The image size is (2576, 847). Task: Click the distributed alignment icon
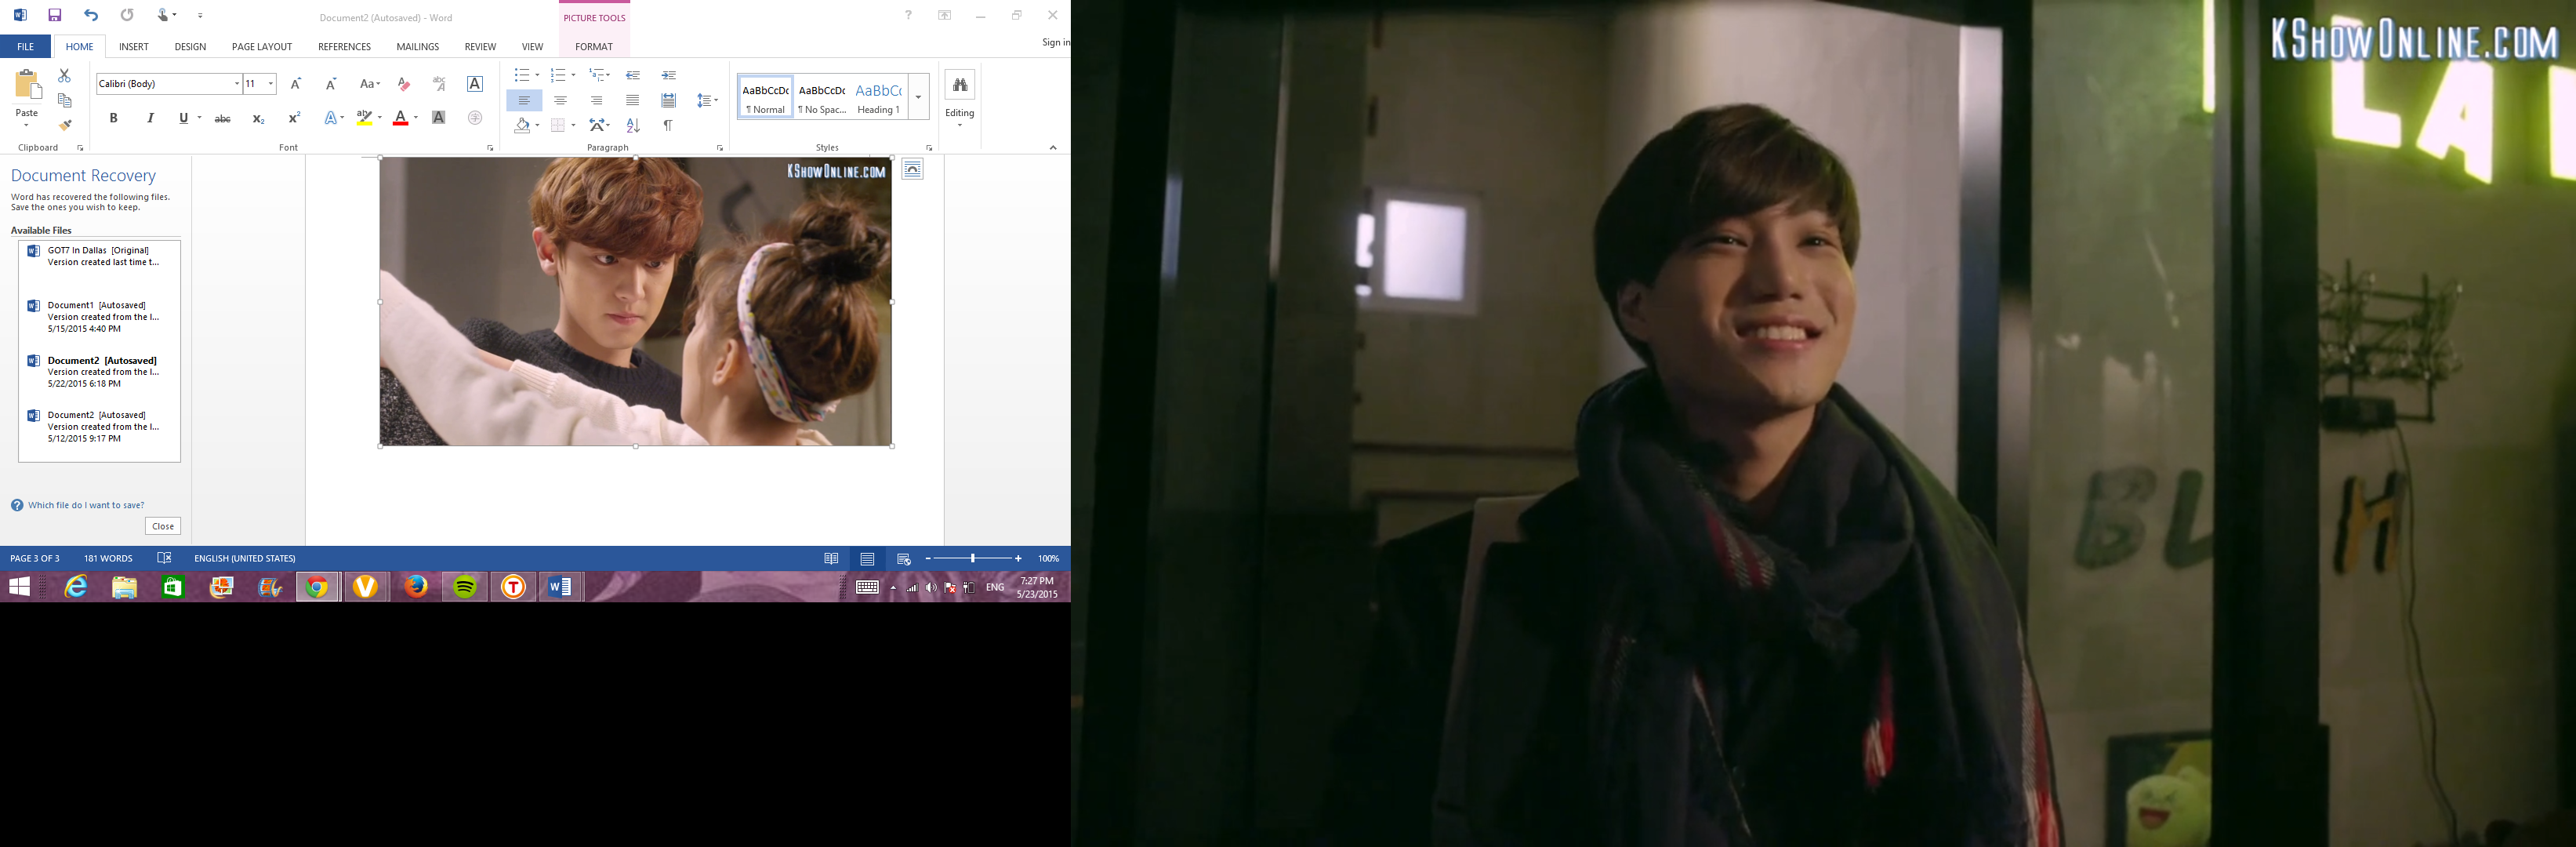pos(668,100)
